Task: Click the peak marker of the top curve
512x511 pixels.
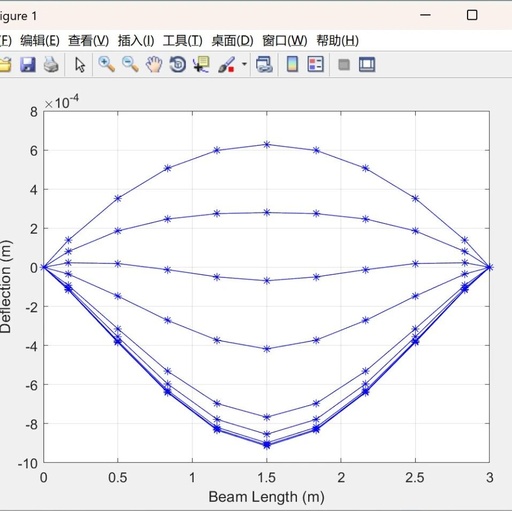Action: point(267,144)
